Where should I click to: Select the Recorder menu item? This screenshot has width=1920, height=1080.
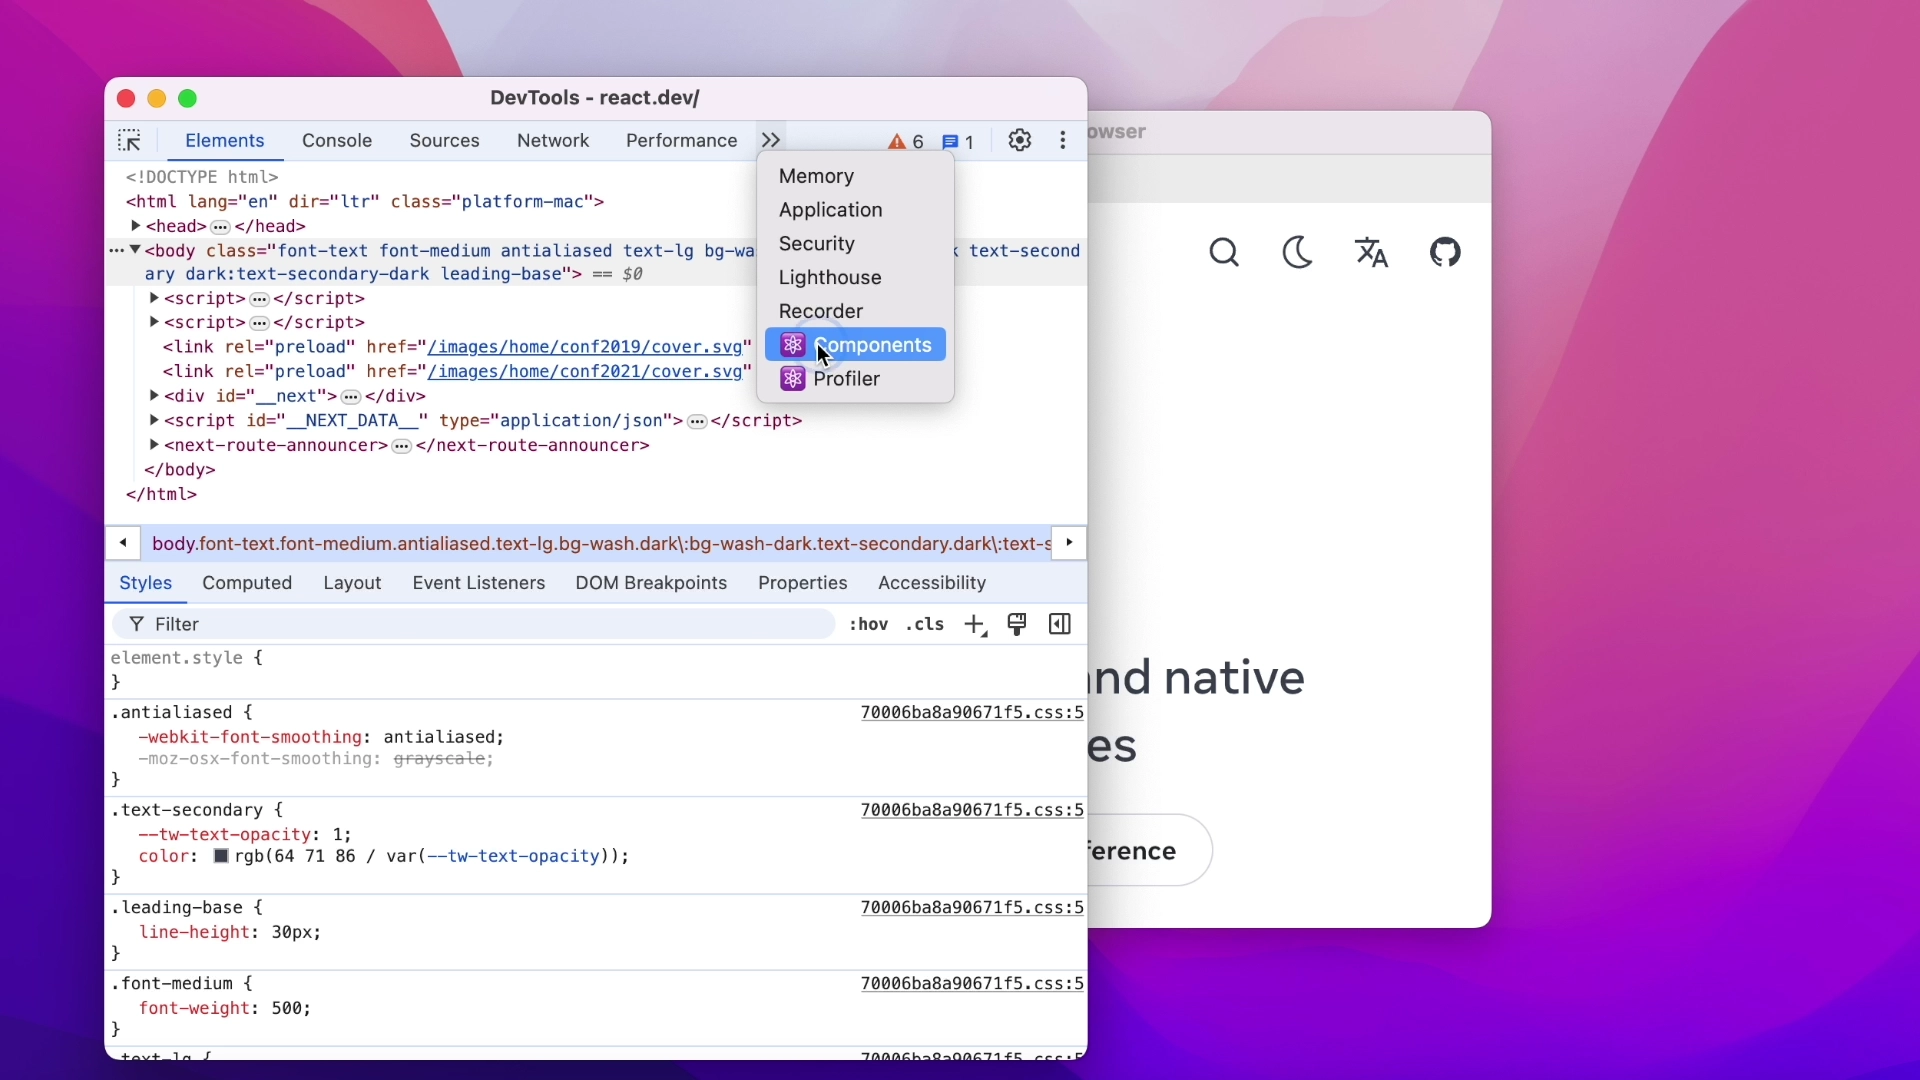822,311
